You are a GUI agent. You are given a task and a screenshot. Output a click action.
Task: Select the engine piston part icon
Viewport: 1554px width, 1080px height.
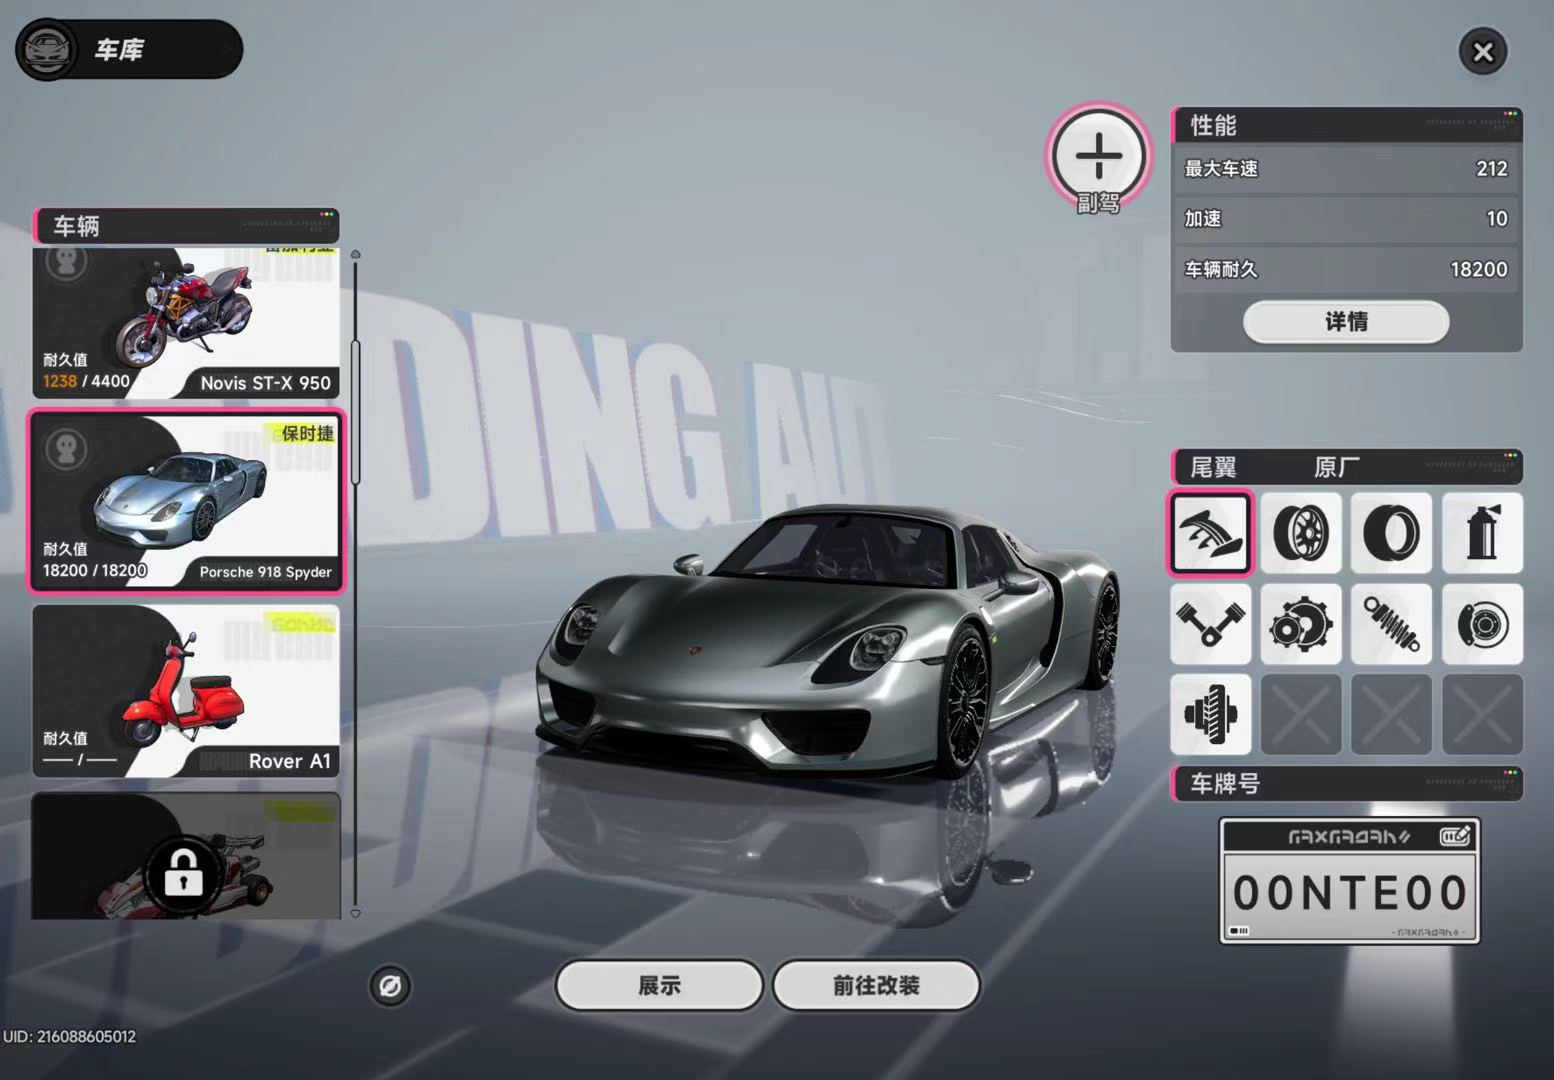1210,624
